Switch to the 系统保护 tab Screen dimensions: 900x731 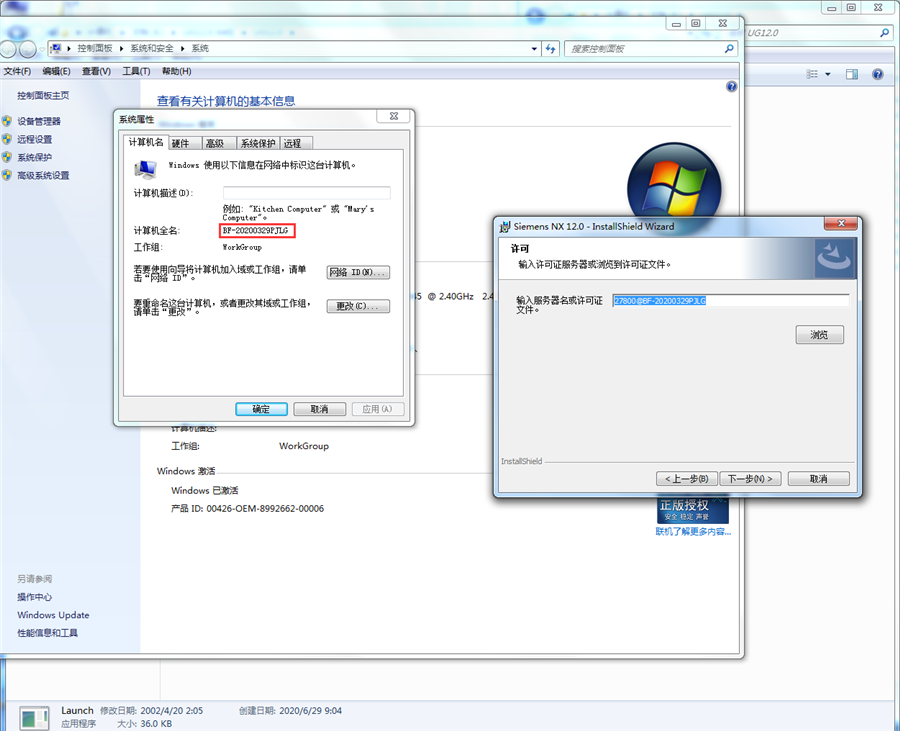tap(258, 143)
